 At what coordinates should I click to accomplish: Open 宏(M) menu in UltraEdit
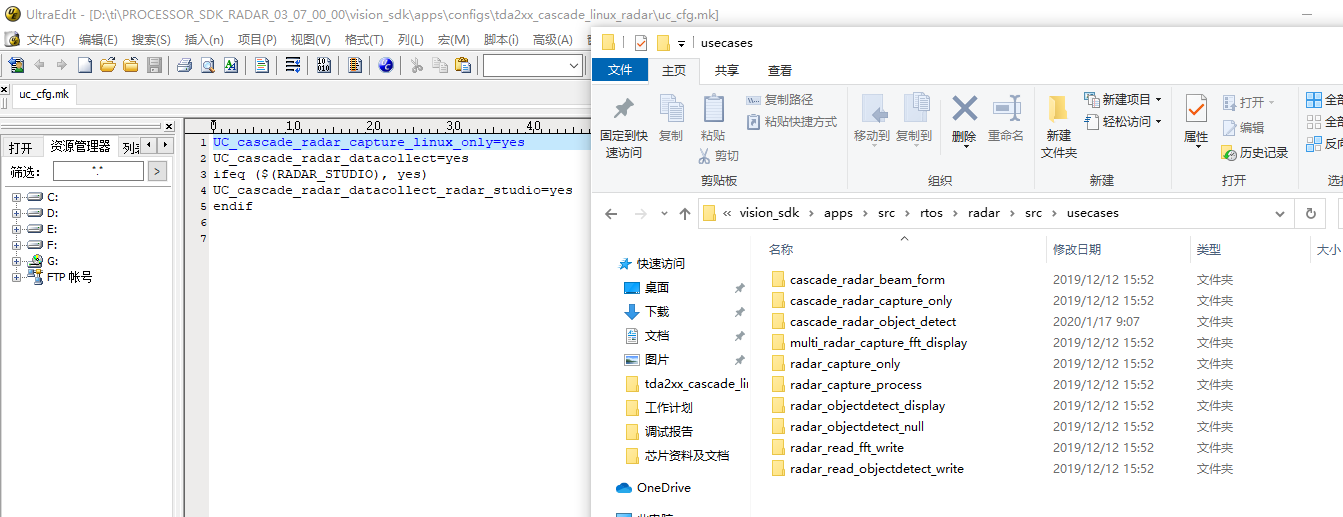pos(454,40)
